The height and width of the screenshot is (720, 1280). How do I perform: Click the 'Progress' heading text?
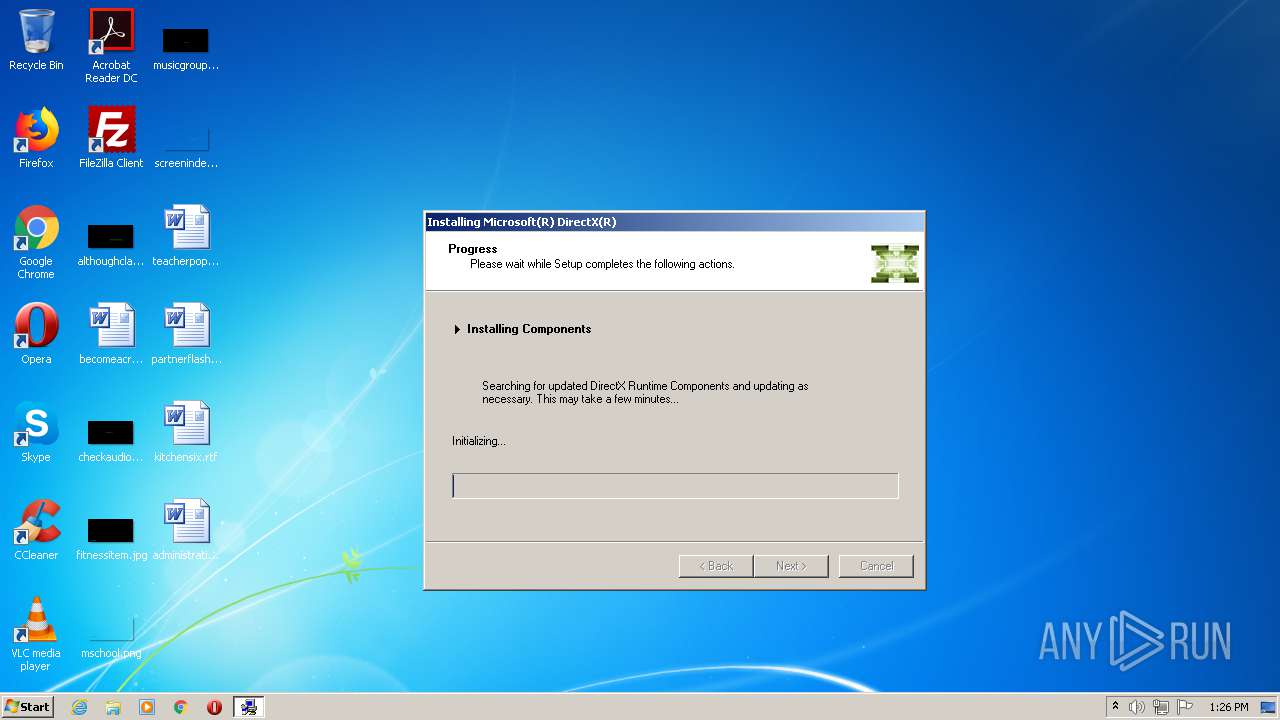click(x=473, y=249)
